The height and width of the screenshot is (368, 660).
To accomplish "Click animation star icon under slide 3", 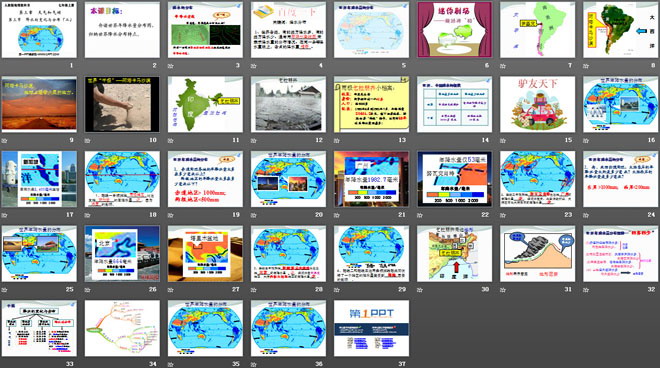I will (170, 66).
